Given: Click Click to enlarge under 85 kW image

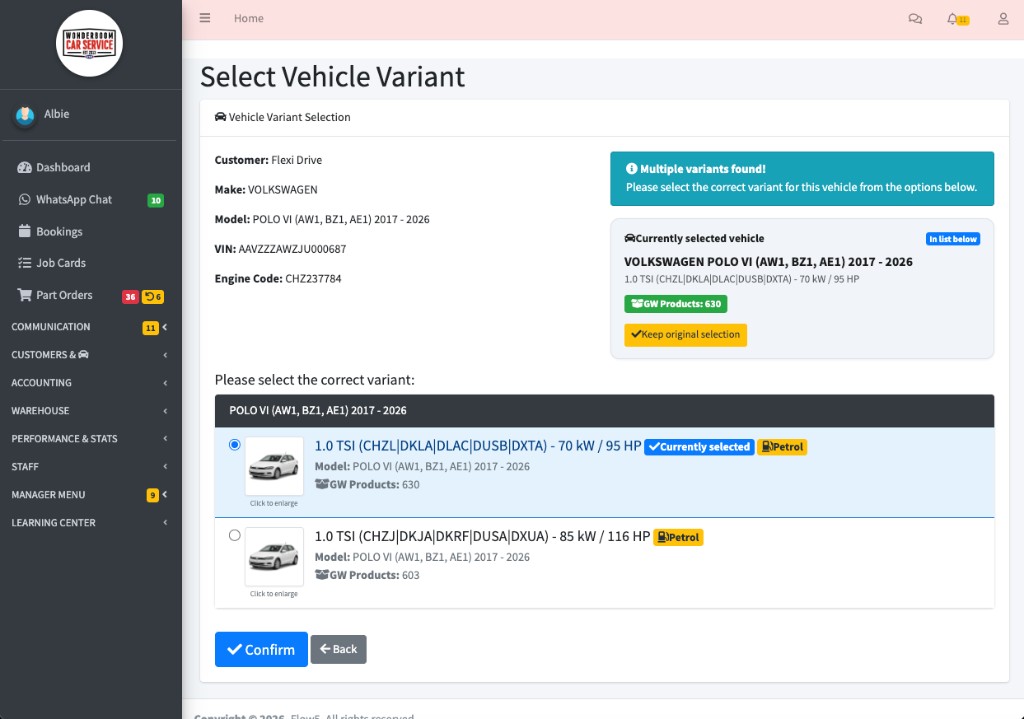Looking at the screenshot, I should (x=274, y=594).
